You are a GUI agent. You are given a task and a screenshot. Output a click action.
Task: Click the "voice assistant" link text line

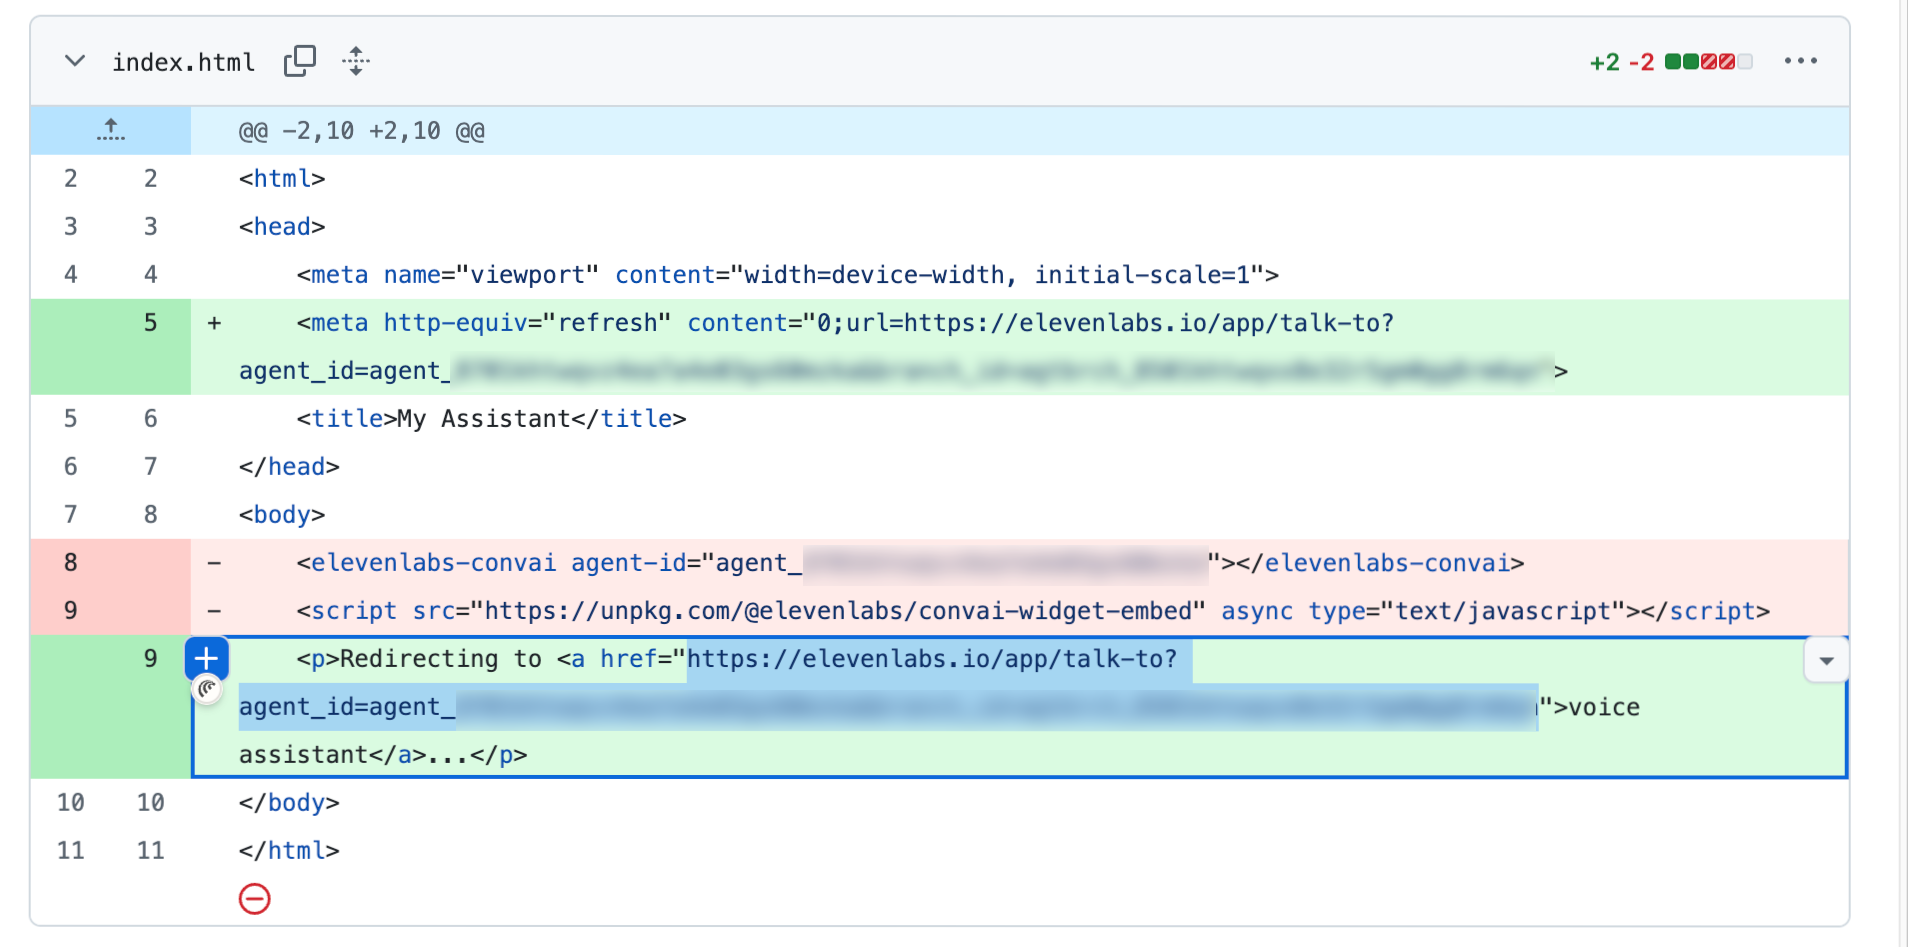(x=1019, y=707)
